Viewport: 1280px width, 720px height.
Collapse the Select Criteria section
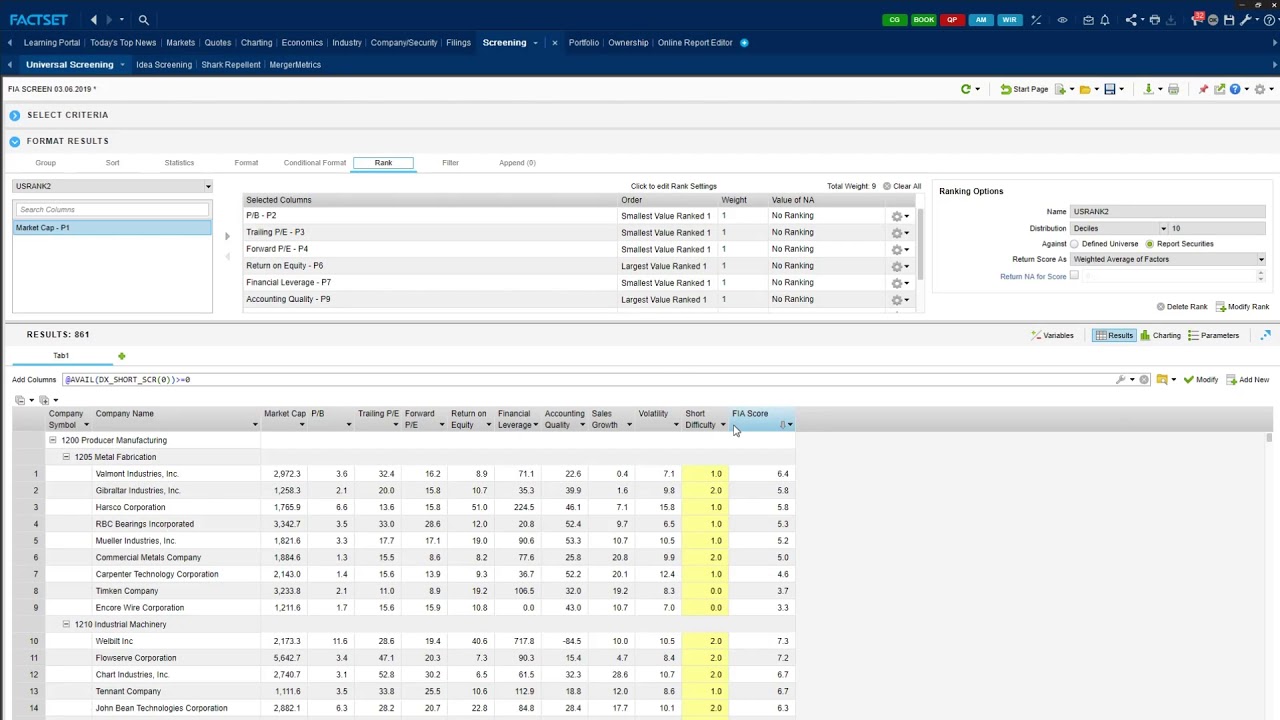pos(15,115)
